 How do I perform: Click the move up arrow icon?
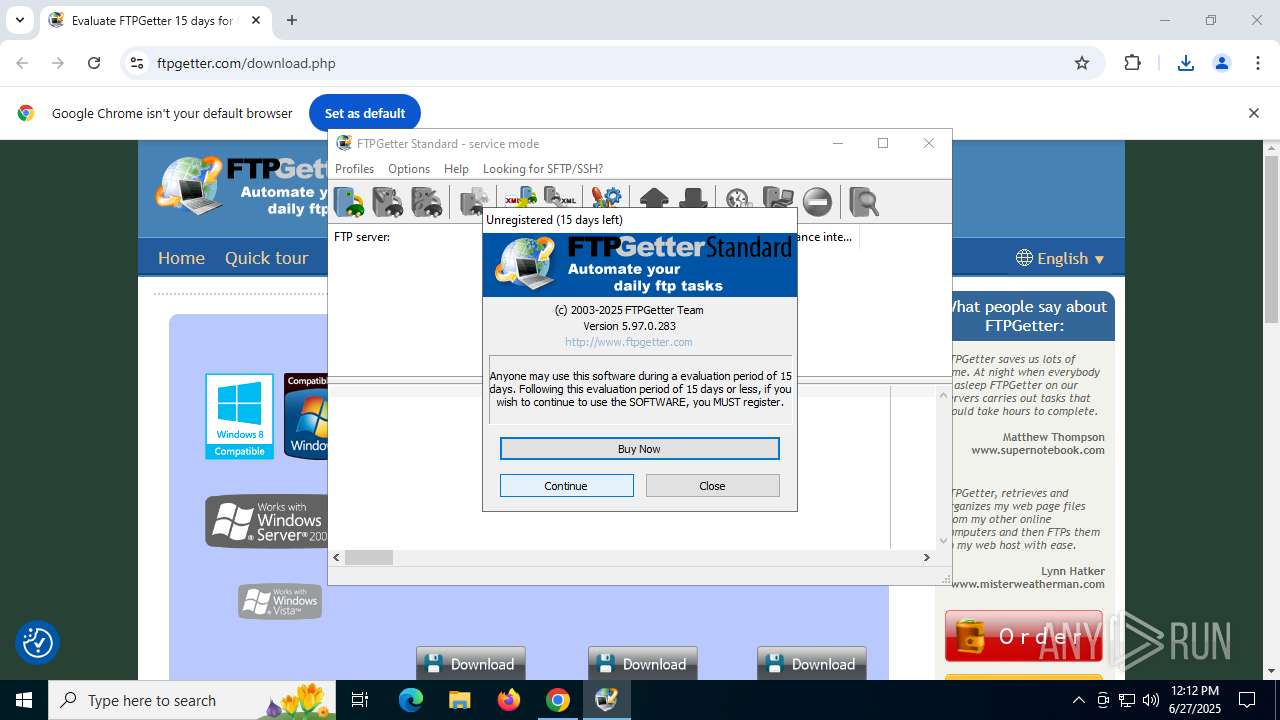pos(654,197)
